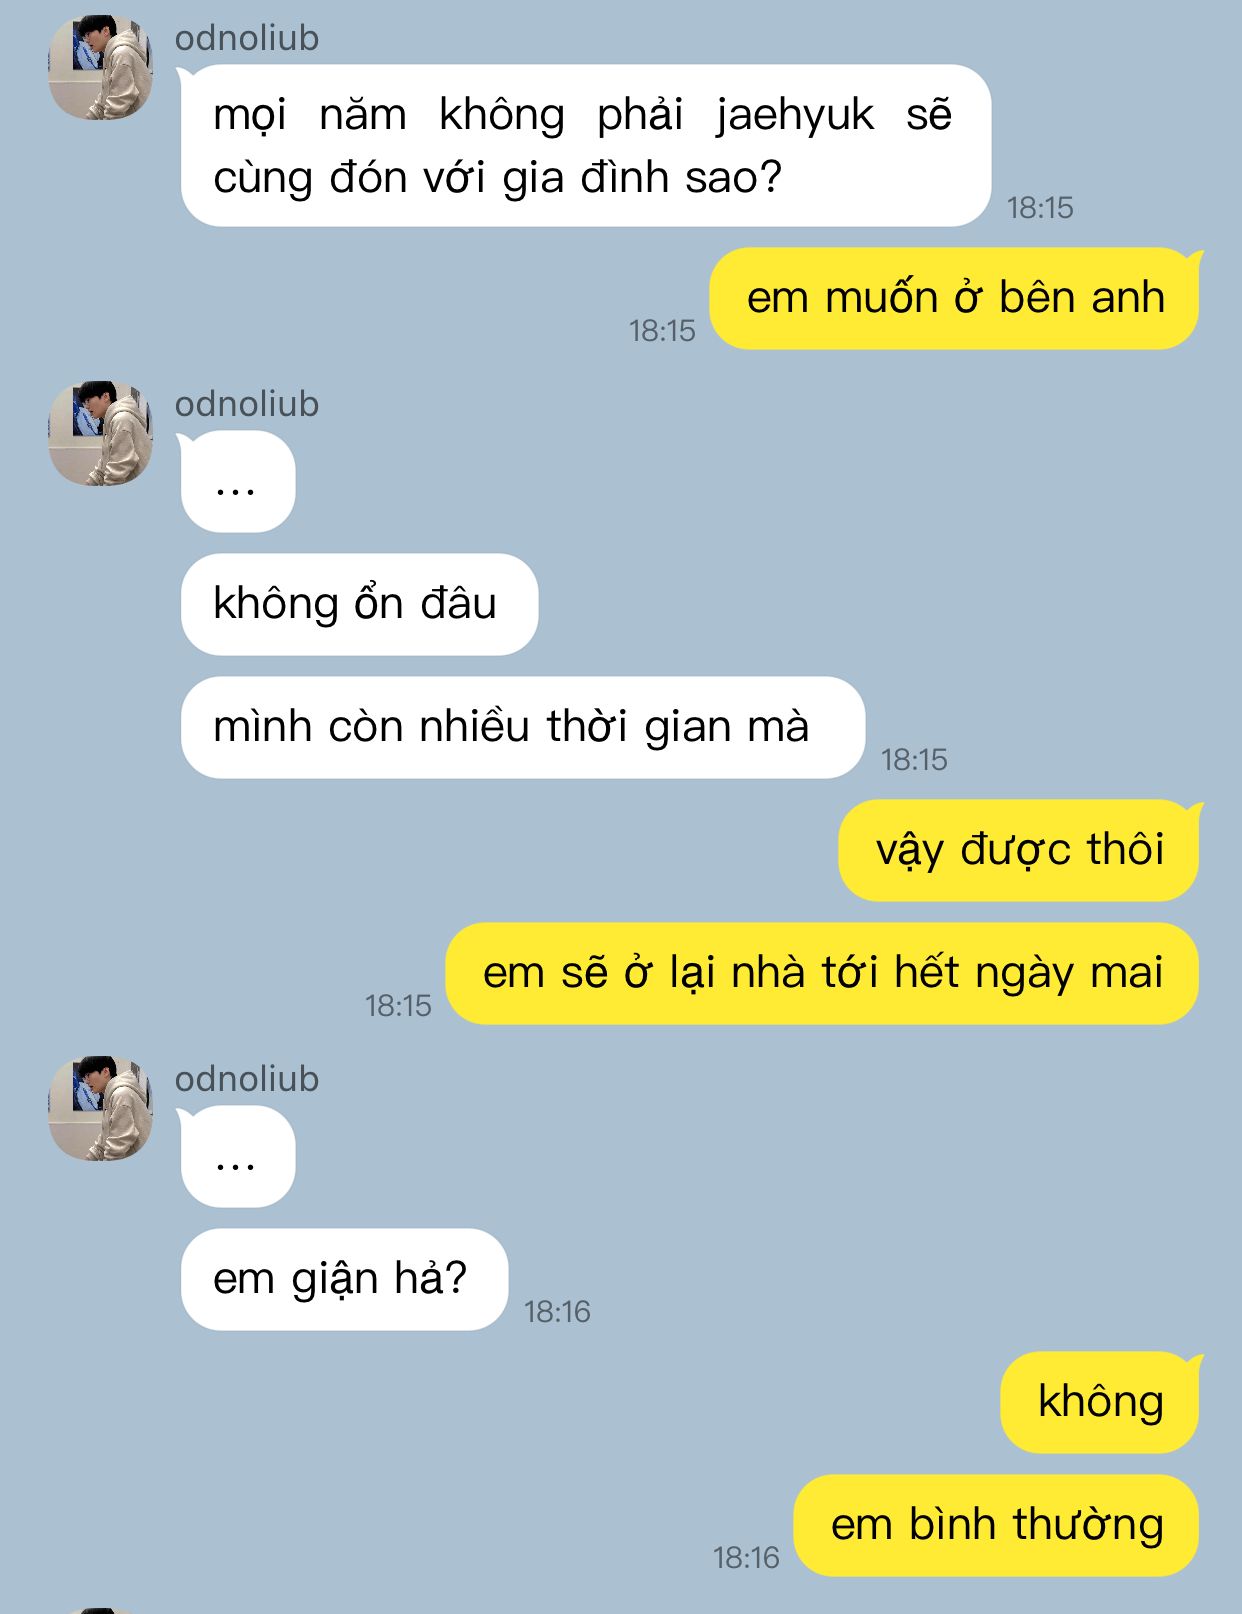1242x1614 pixels.
Task: Tap the 'em muốn ở bên anh' bubble
Action: [x=956, y=299]
